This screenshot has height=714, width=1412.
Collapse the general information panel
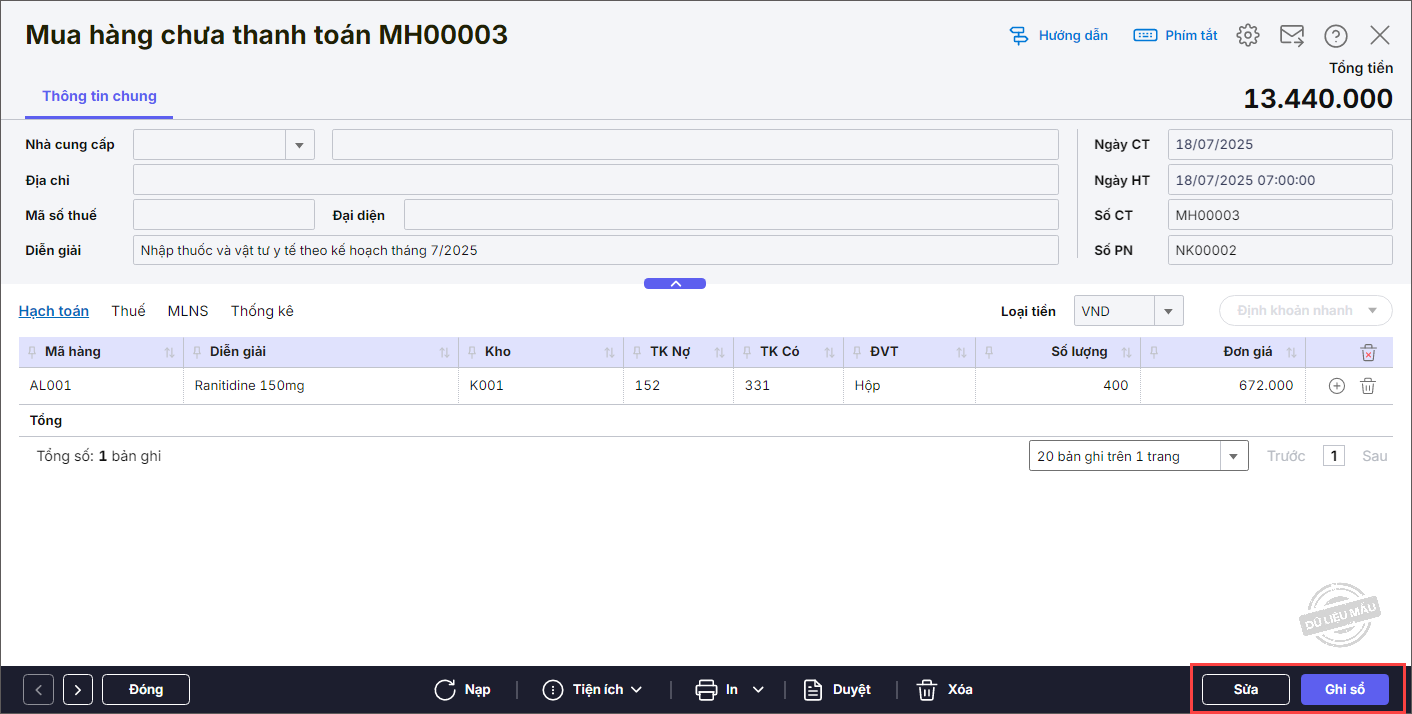click(x=675, y=284)
